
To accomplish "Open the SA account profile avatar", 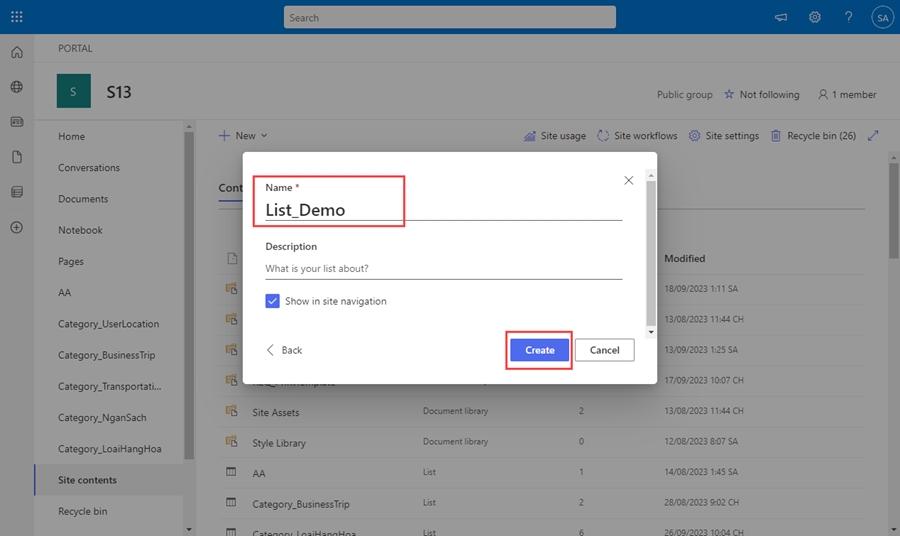I will click(x=881, y=17).
